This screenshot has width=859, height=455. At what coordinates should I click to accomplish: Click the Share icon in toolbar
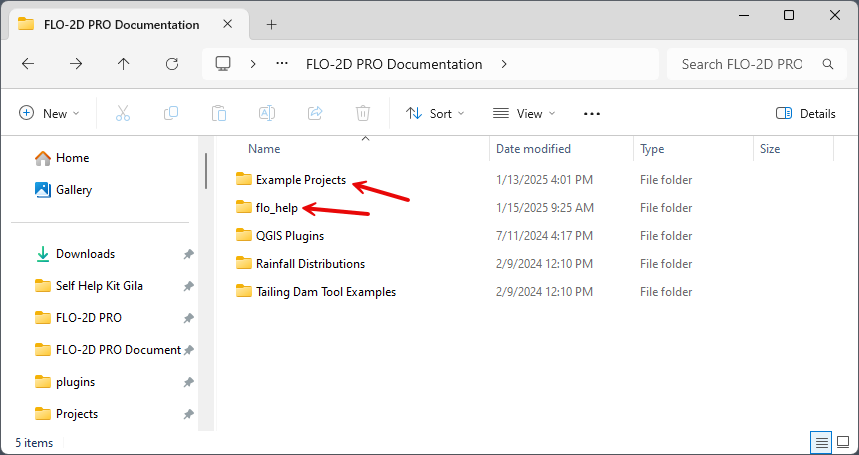coord(315,114)
